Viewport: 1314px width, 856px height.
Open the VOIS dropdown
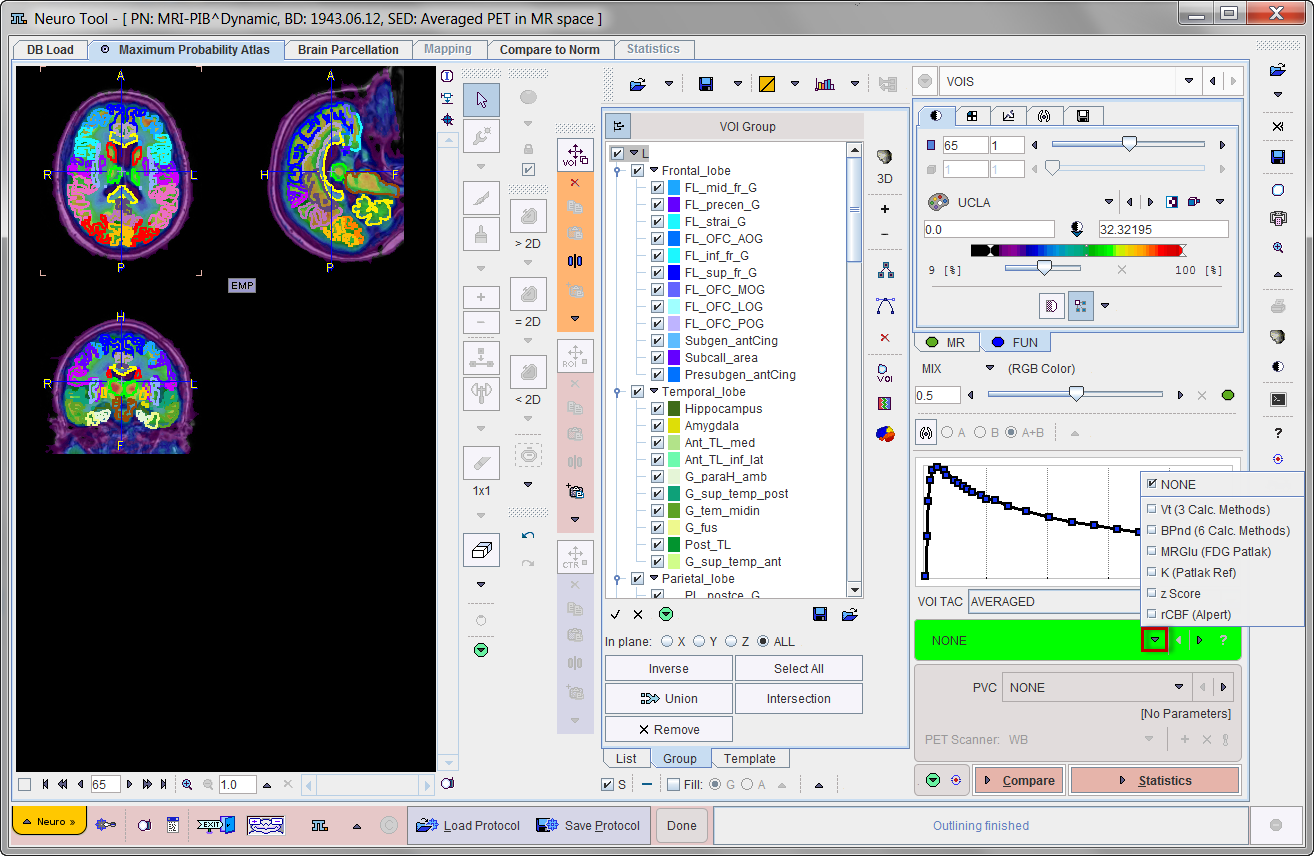pyautogui.click(x=1188, y=82)
